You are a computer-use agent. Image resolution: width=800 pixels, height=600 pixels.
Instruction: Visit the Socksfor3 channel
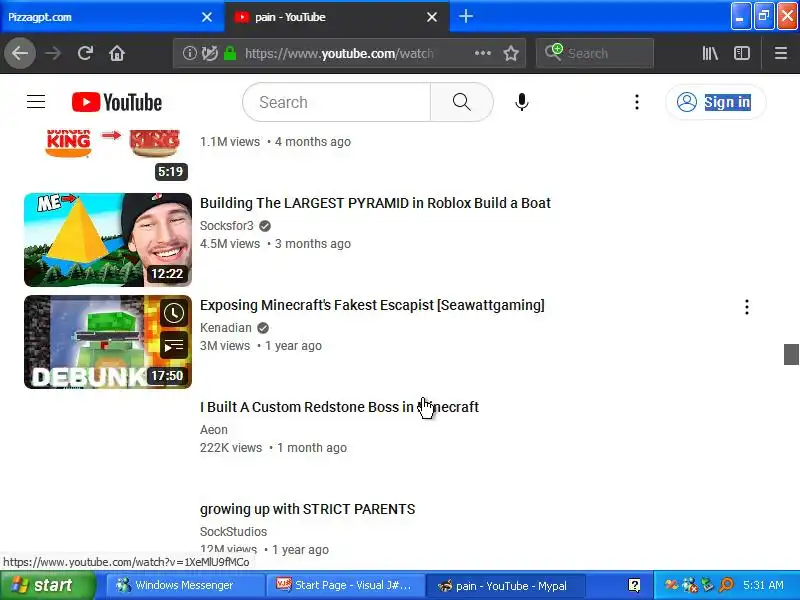[227, 226]
